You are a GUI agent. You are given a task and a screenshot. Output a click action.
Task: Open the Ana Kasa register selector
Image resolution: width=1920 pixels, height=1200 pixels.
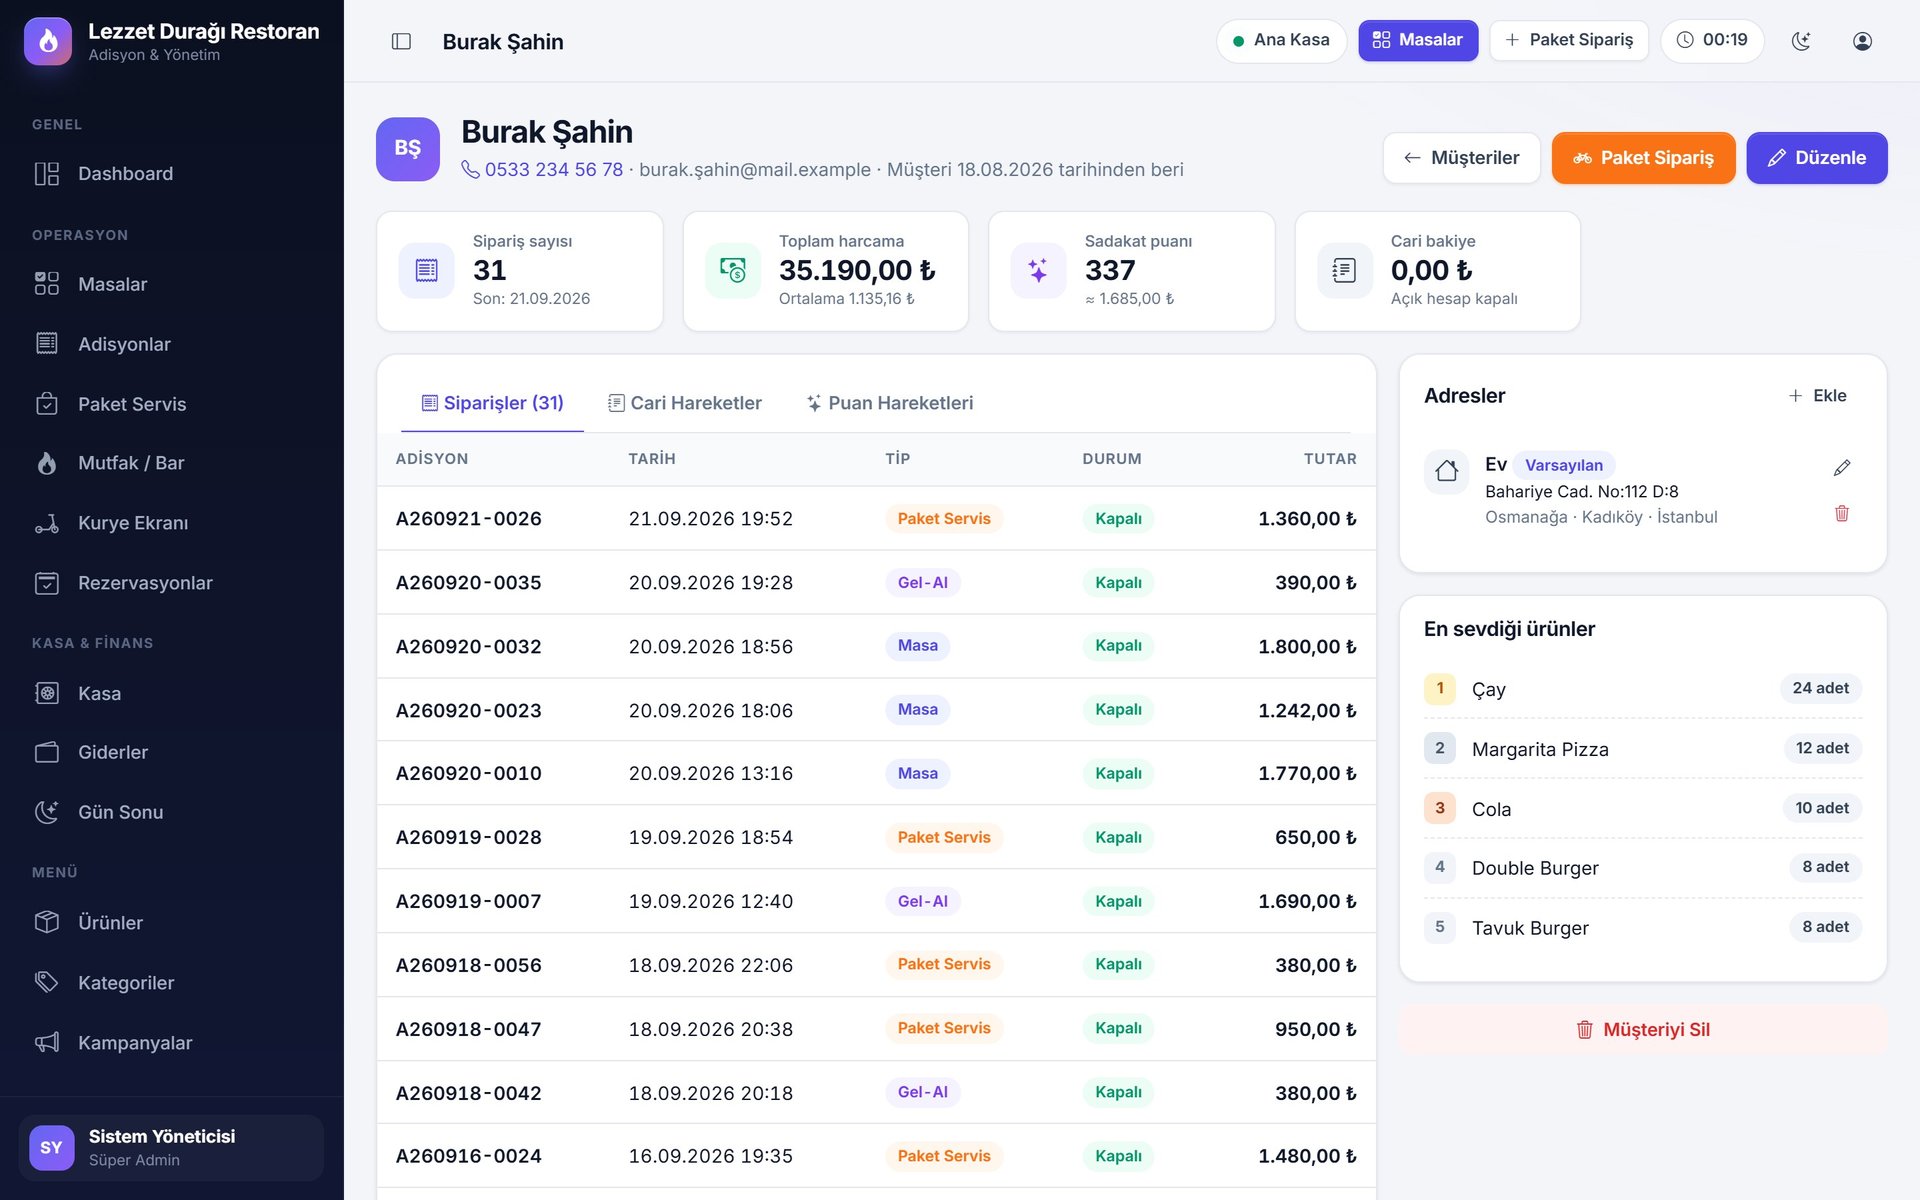1281,41
